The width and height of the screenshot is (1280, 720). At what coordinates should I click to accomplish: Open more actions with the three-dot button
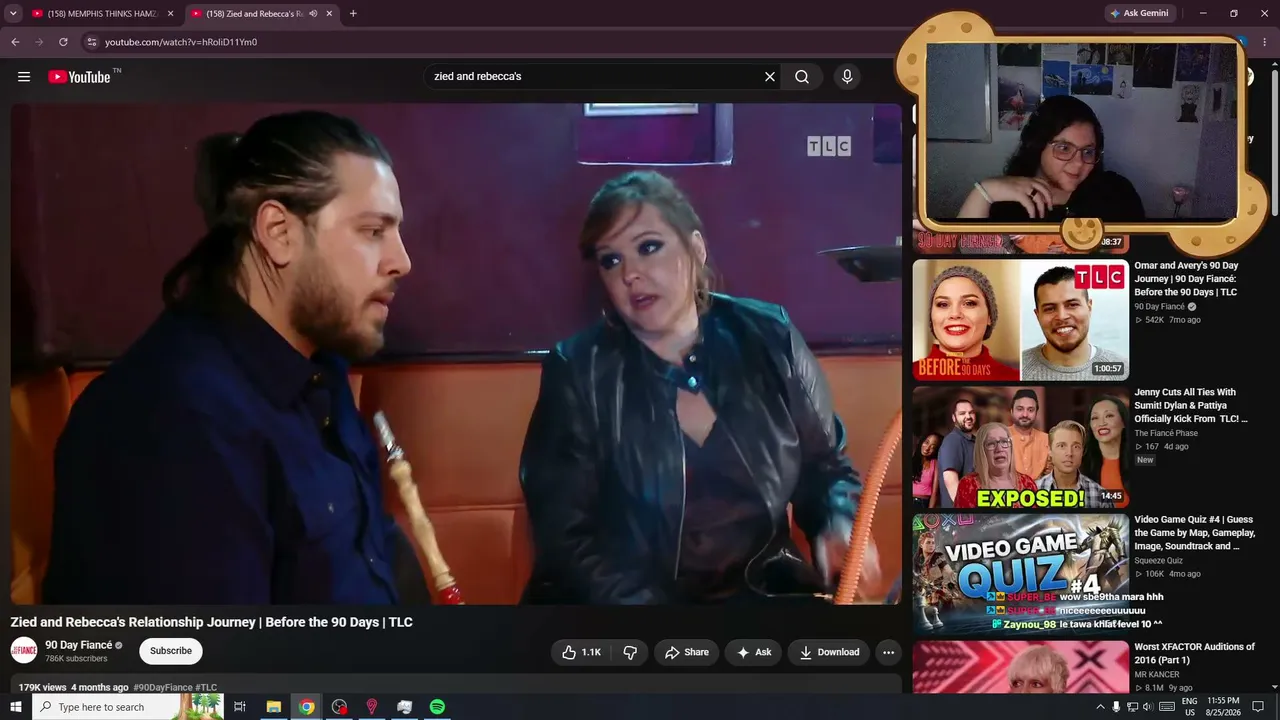coord(888,652)
